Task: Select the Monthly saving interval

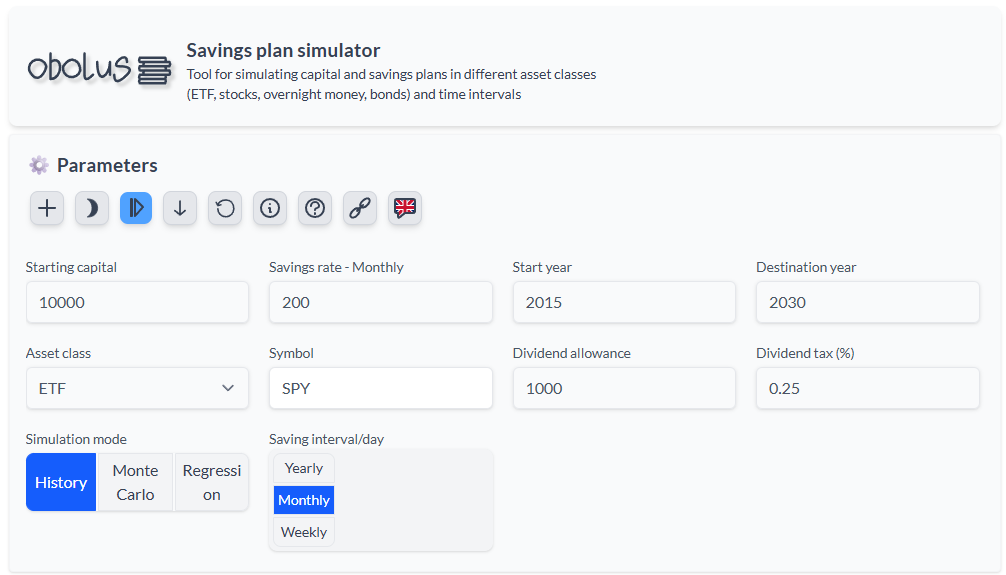Action: 304,500
